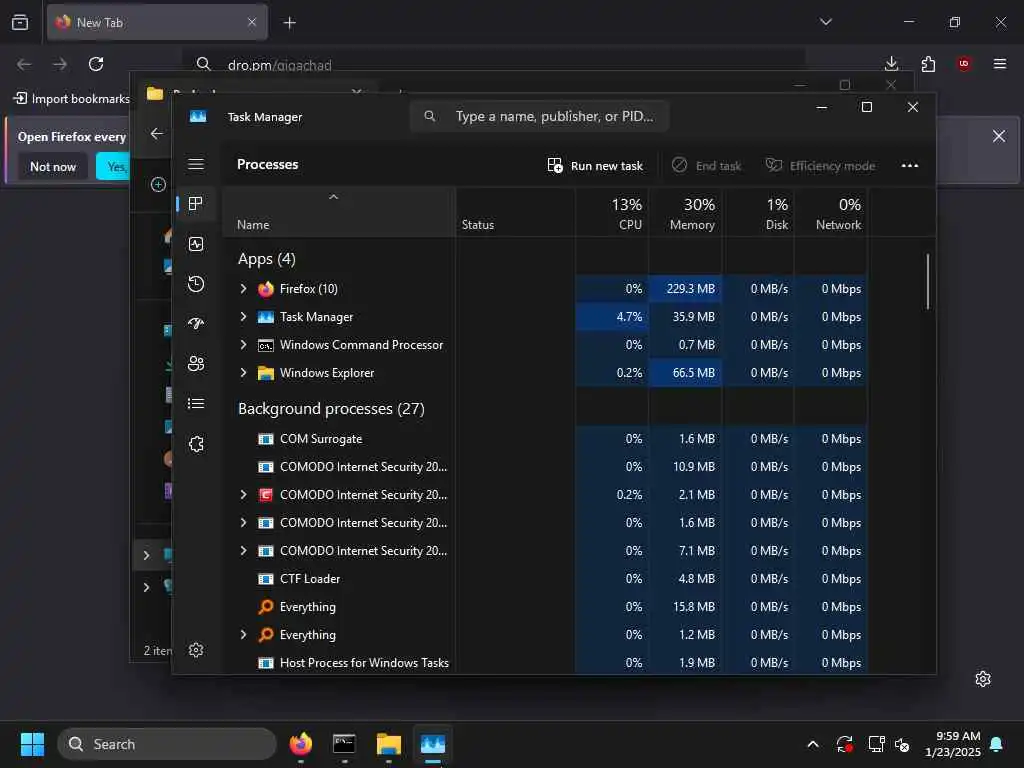
Task: Select the Firefox app icon in process list
Action: (266, 289)
